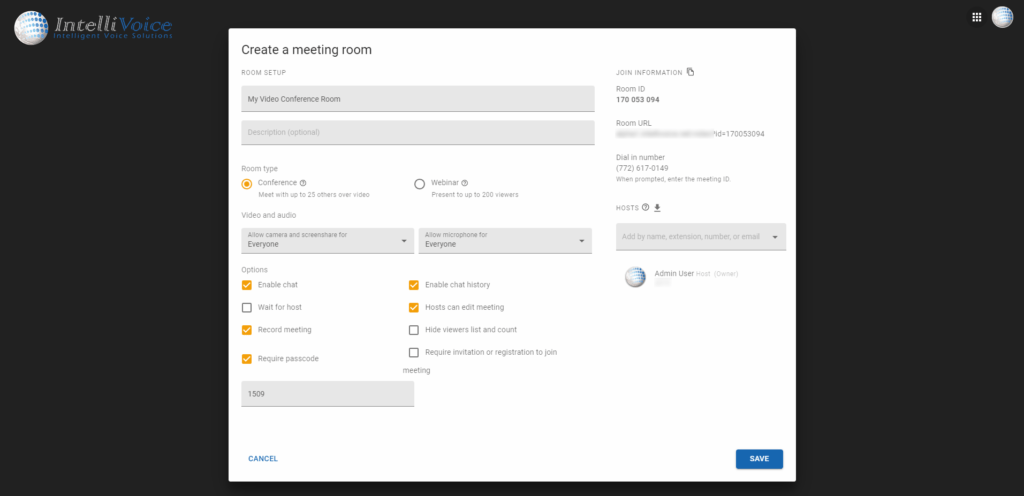Click the Conference help question mark icon
The image size is (1024, 496).
pos(303,183)
